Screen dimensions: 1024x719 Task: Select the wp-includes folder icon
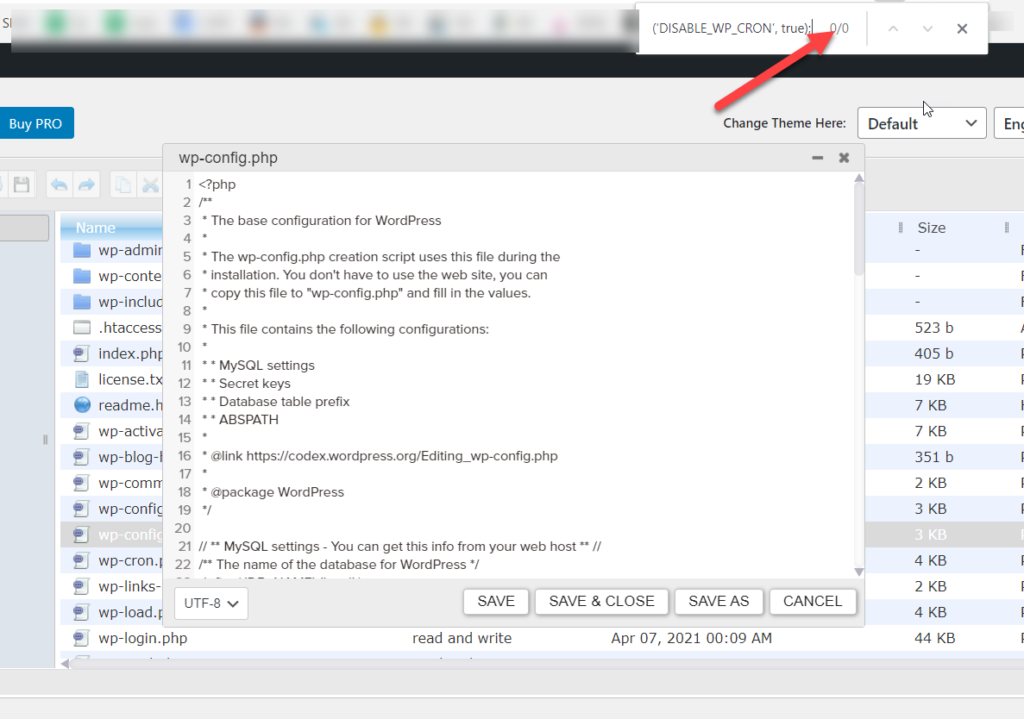(82, 302)
